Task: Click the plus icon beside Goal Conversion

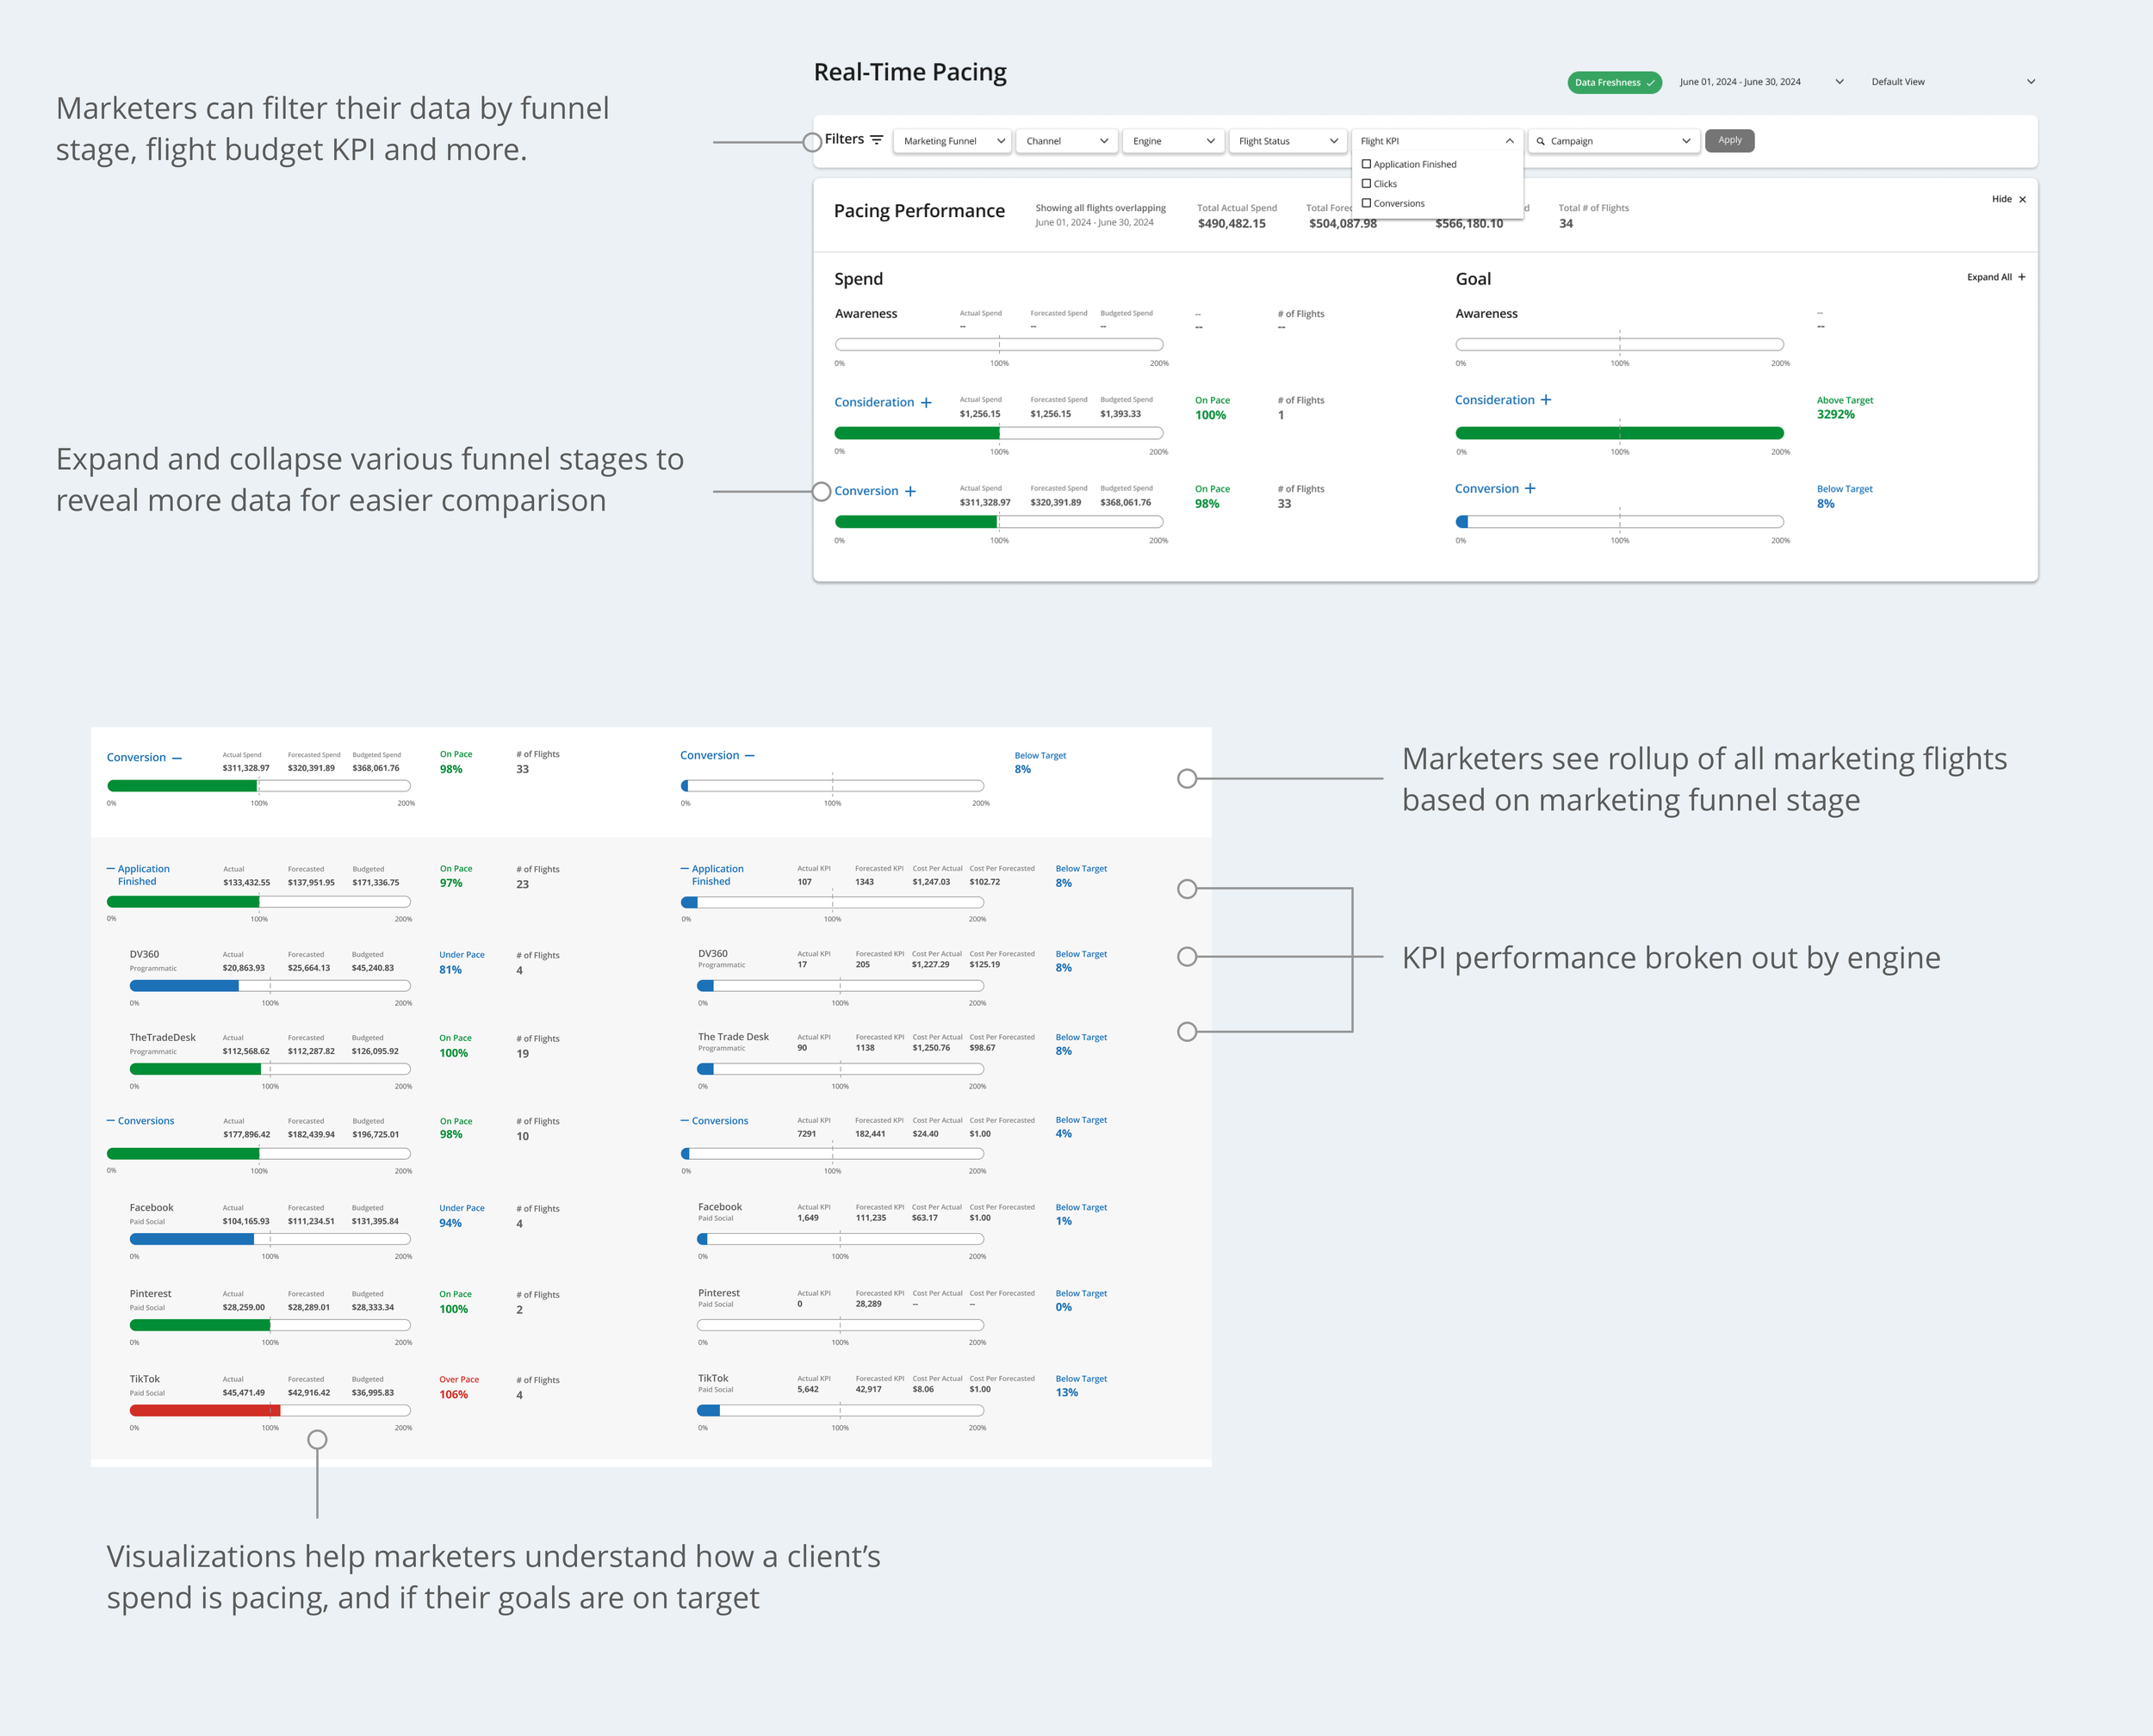Action: tap(1530, 489)
